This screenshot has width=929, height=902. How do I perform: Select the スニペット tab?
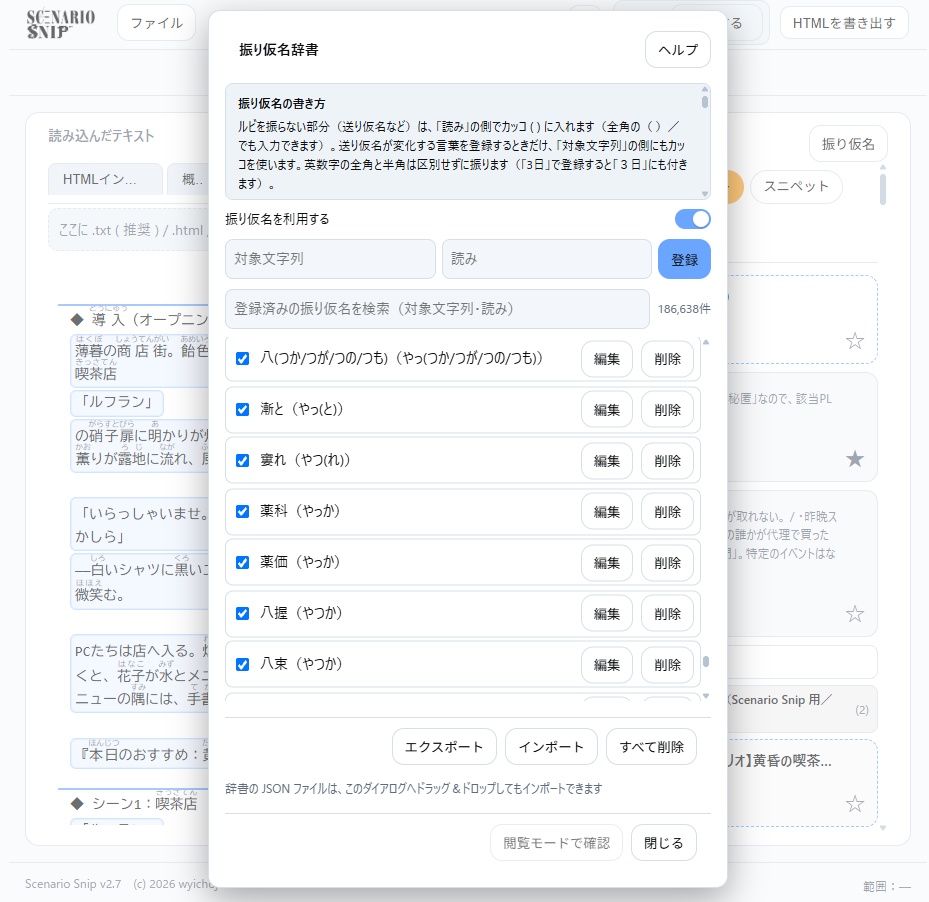click(x=796, y=187)
